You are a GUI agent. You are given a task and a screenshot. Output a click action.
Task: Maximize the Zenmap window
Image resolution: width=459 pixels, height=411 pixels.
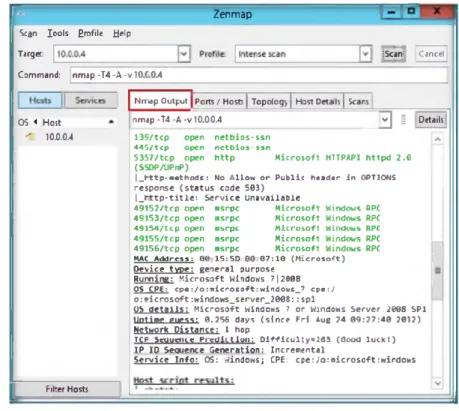point(411,12)
